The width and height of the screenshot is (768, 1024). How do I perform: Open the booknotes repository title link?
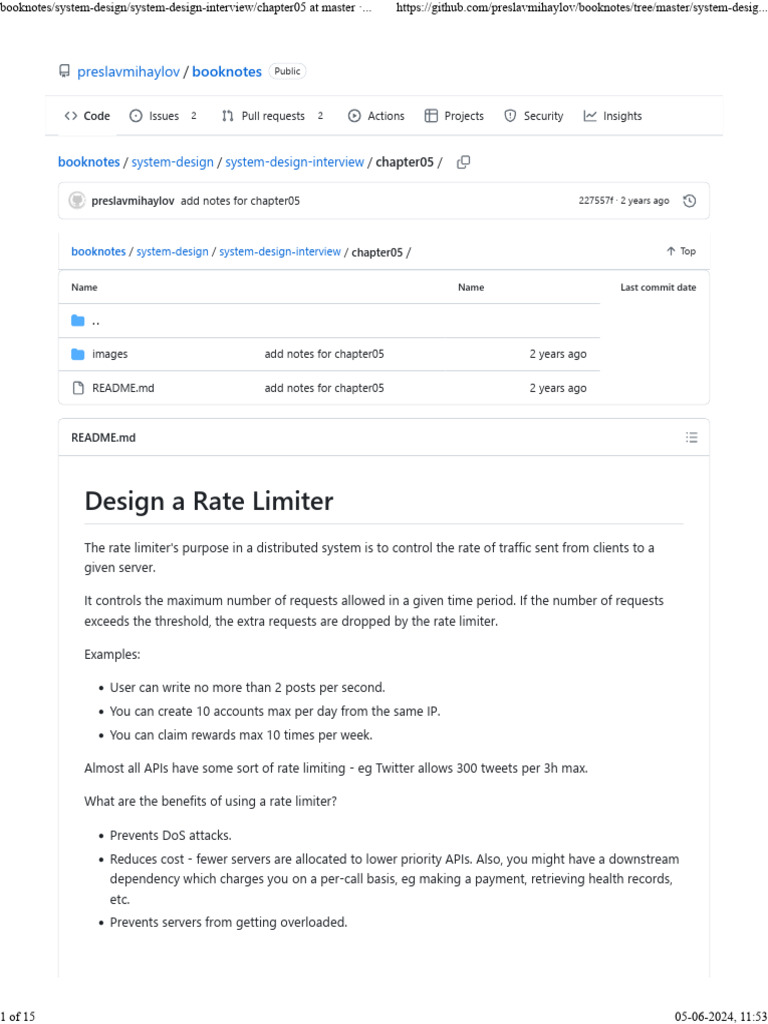pos(227,72)
